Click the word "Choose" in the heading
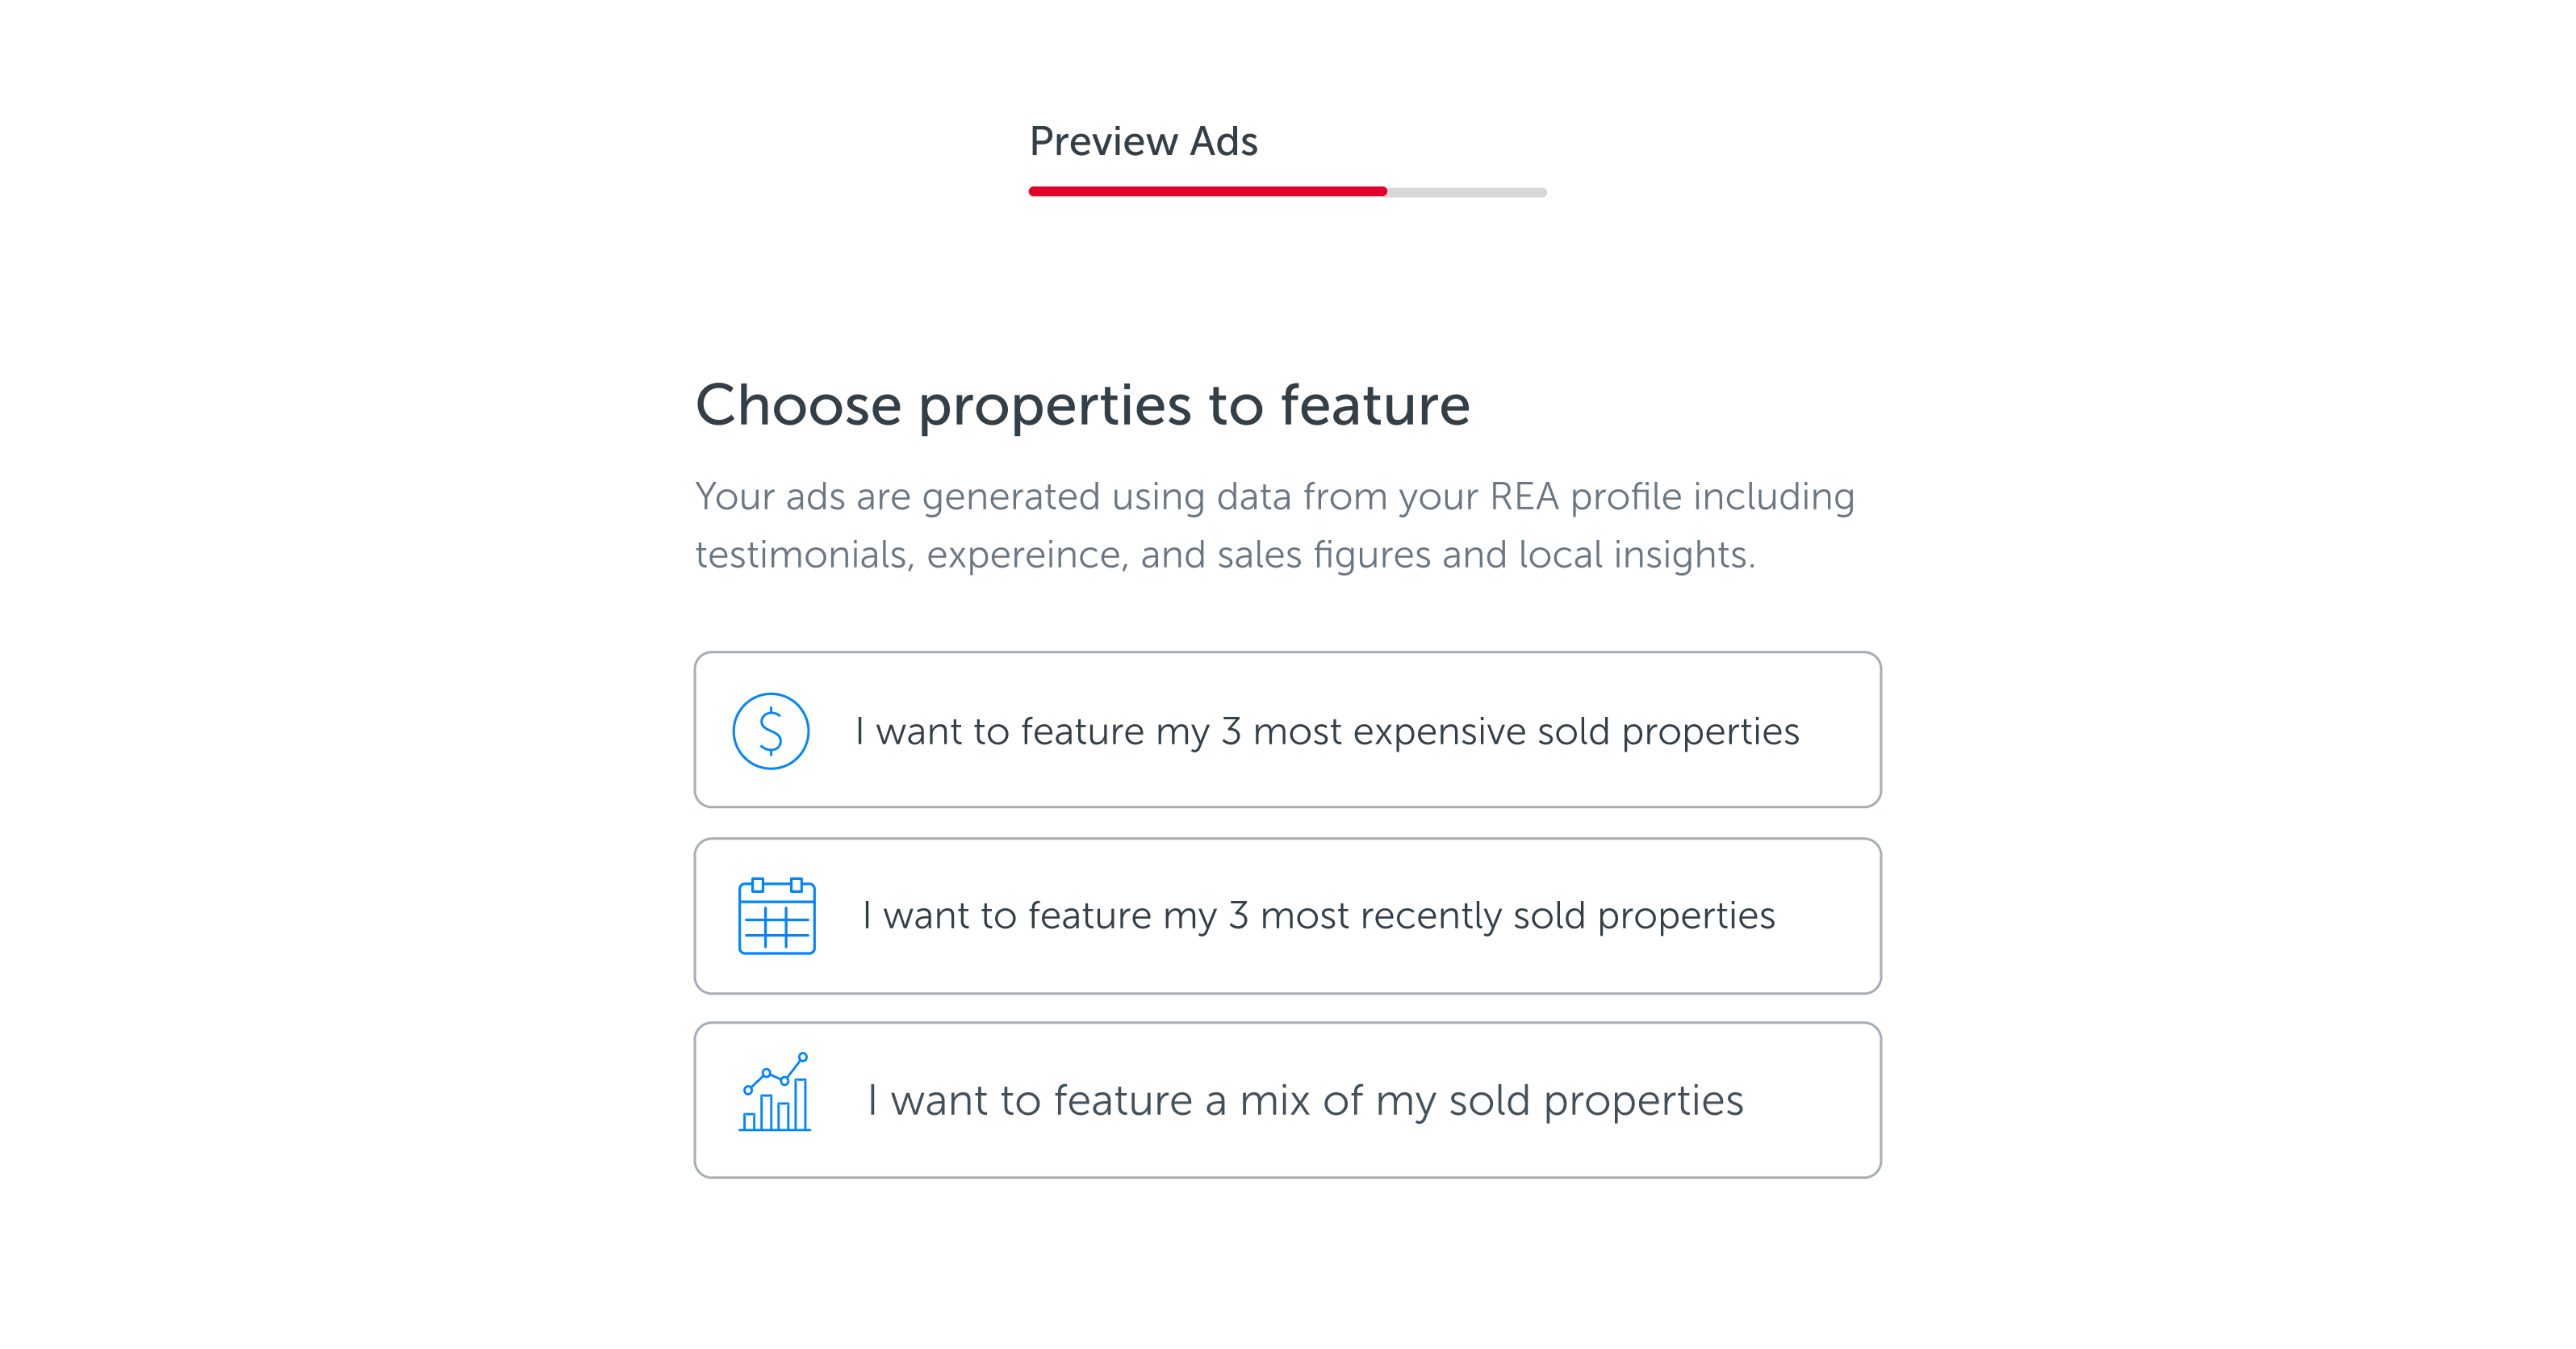The image size is (2576, 1349). (x=798, y=405)
